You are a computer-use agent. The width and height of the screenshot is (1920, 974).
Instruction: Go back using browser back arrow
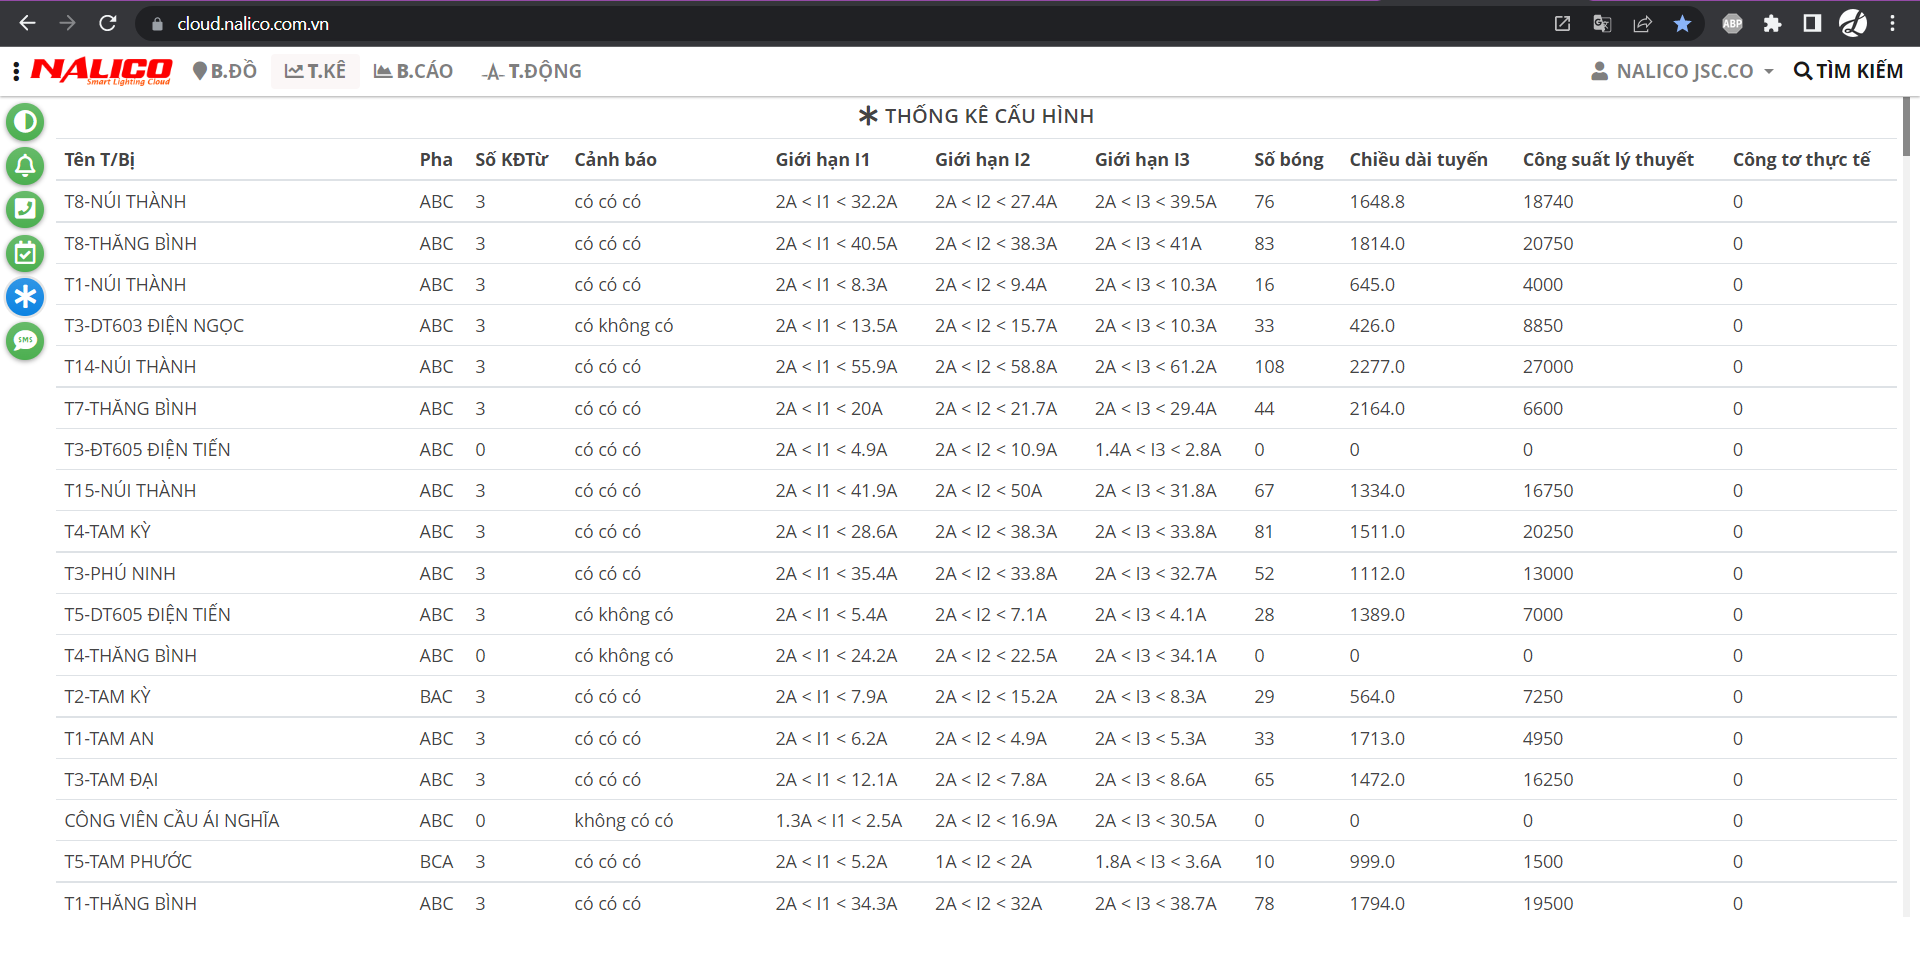click(x=27, y=23)
